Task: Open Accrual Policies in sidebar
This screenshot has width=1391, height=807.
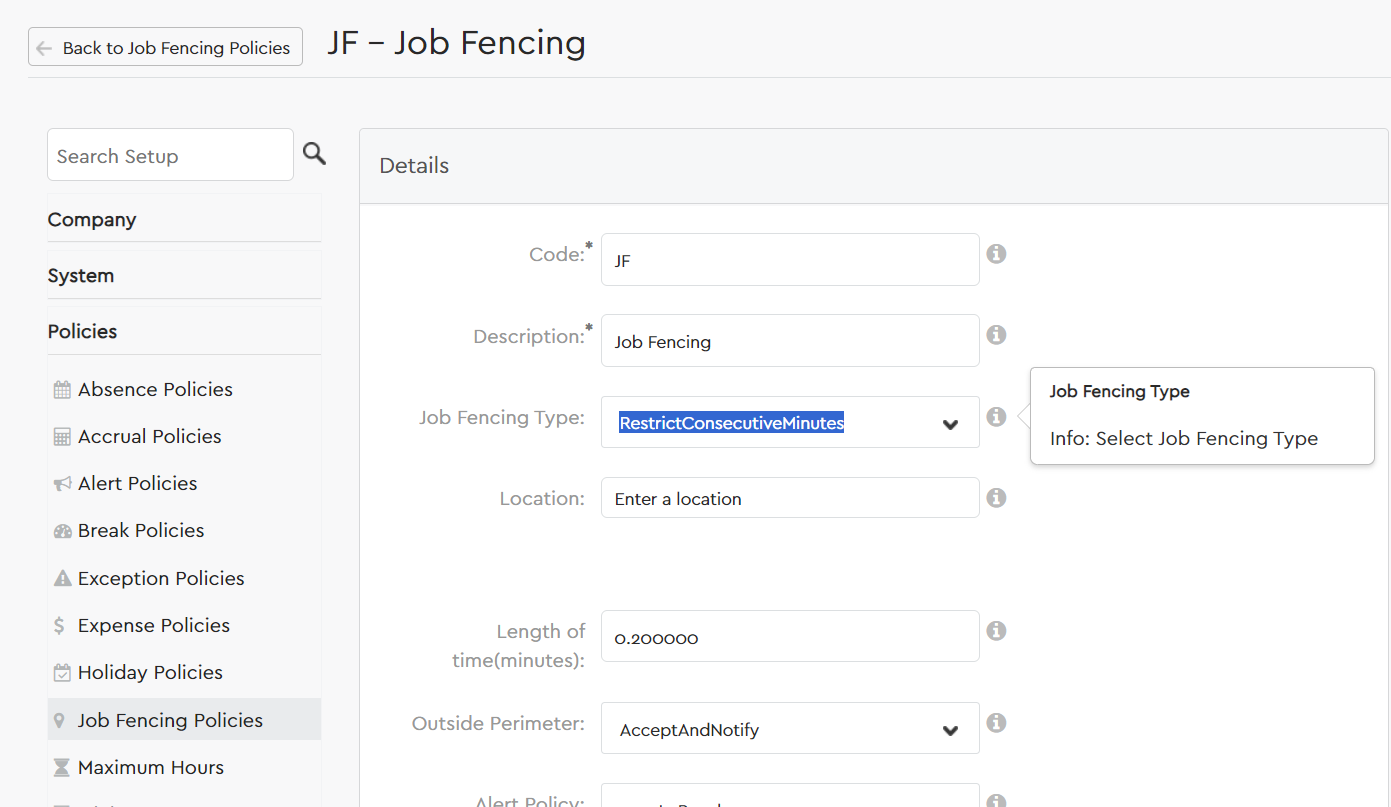Action: [149, 437]
